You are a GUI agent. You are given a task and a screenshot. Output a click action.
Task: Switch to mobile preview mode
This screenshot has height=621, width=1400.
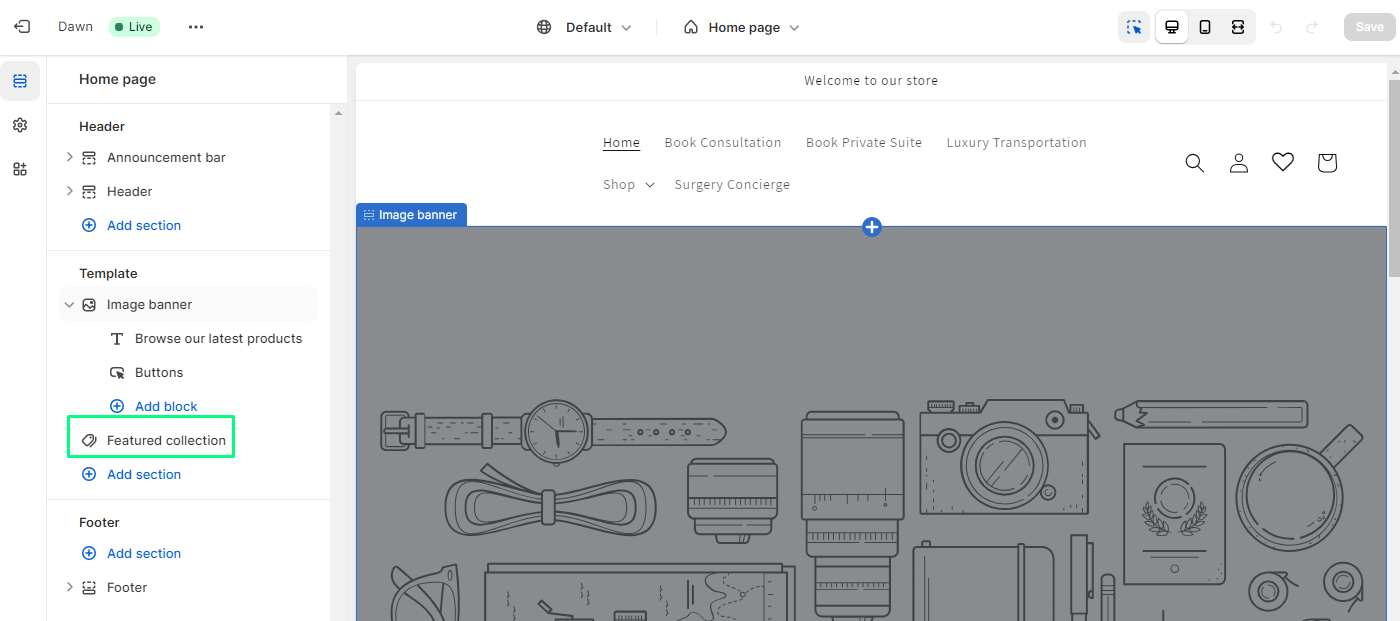(1205, 27)
